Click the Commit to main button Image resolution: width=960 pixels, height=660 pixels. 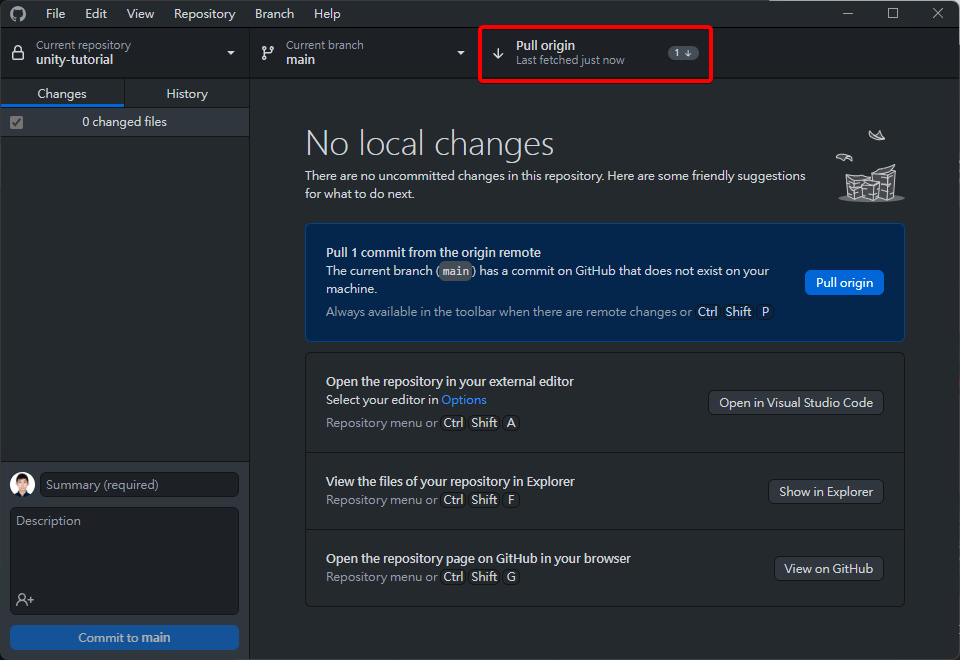[124, 637]
